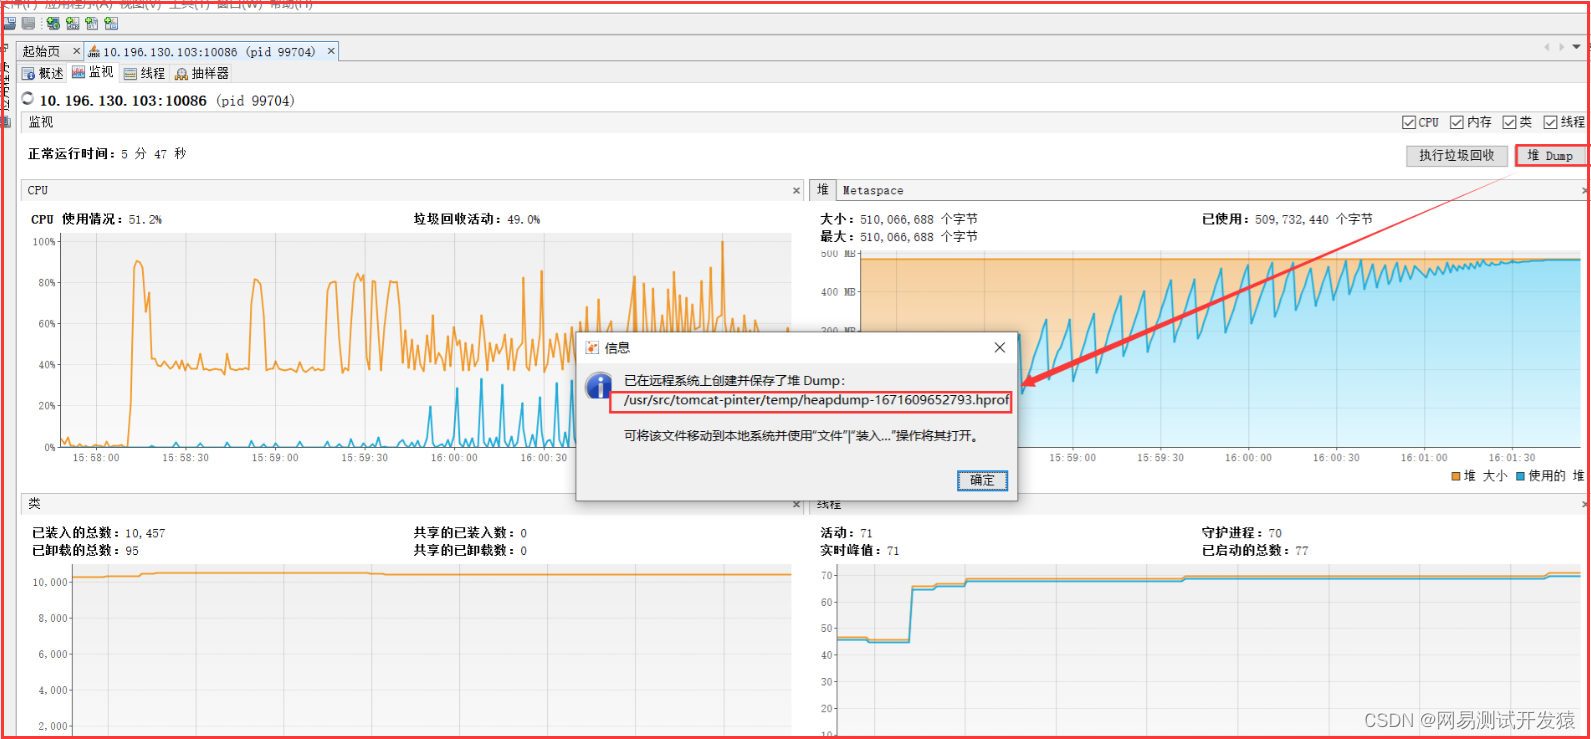Click the scroll documents left arrow
The height and width of the screenshot is (739, 1591).
(1546, 47)
